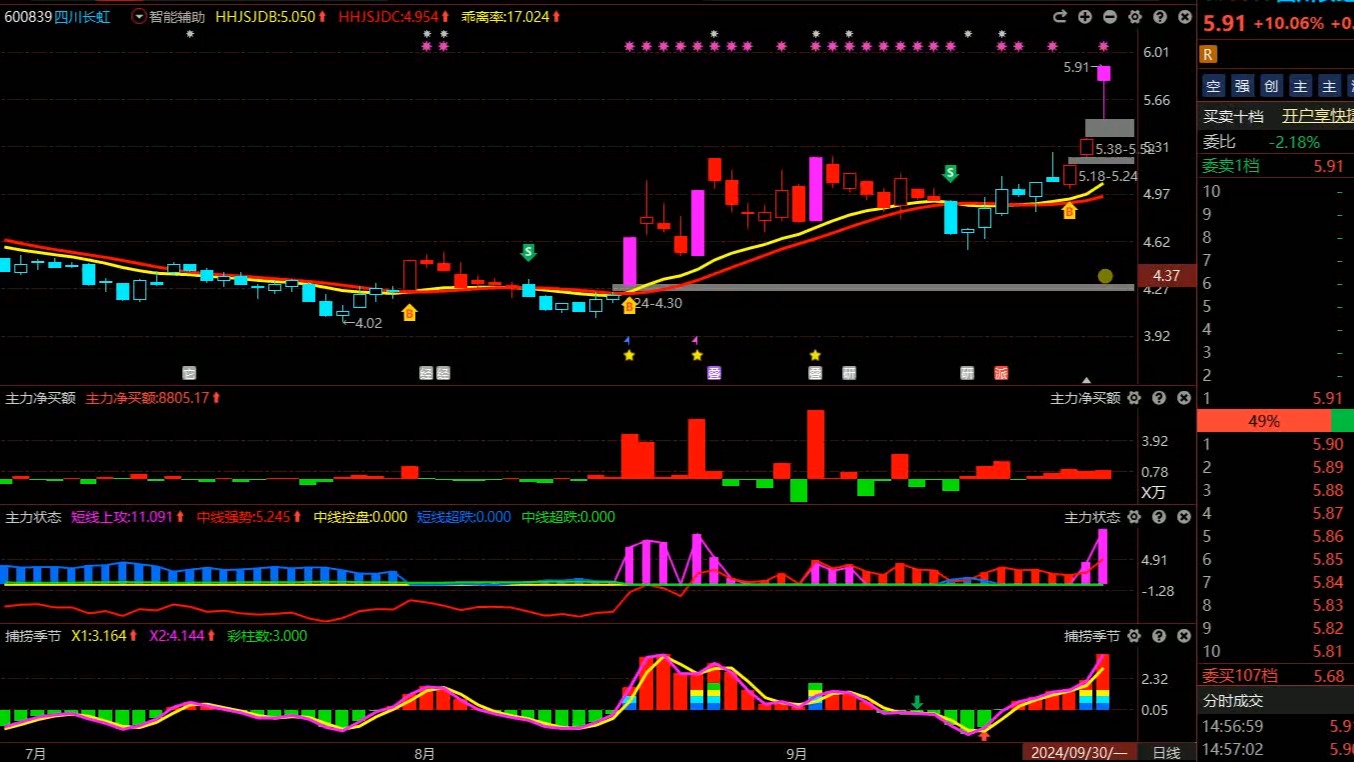
Task: Click the green S sell signal in September
Action: pyautogui.click(x=950, y=173)
